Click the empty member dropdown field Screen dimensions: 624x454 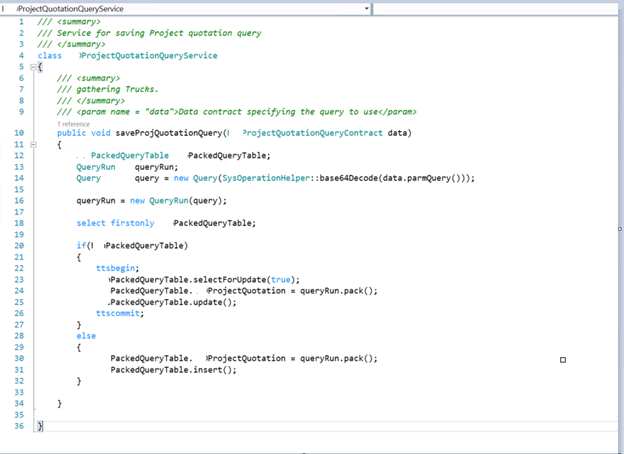coord(495,9)
